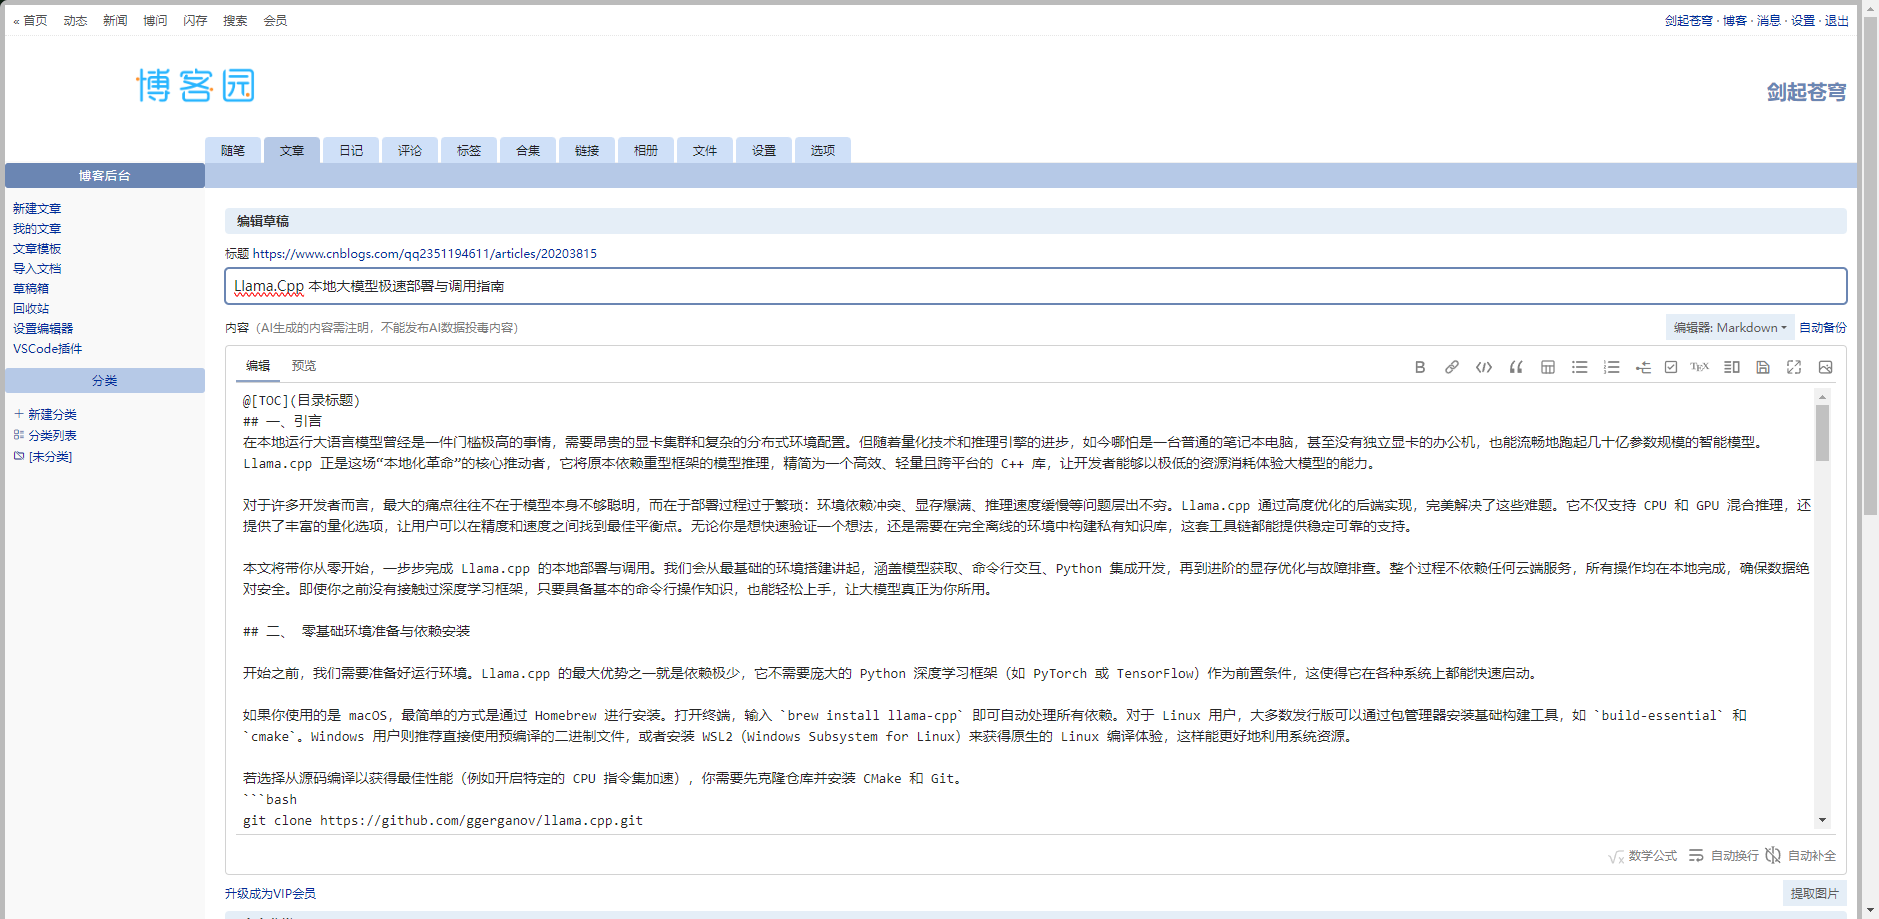Click the editor scrollbar down arrow

[x=1822, y=820]
